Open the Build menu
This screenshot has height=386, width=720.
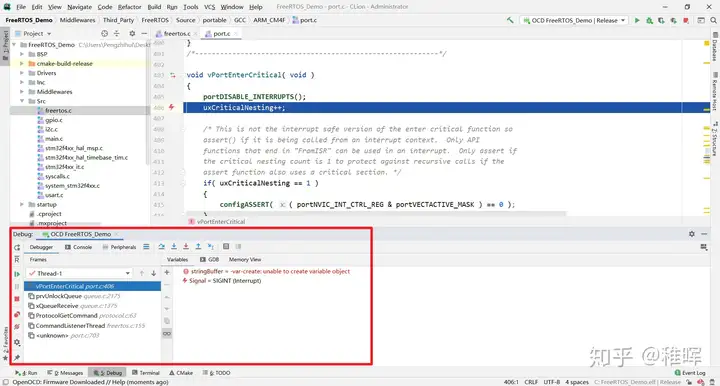[x=154, y=7]
